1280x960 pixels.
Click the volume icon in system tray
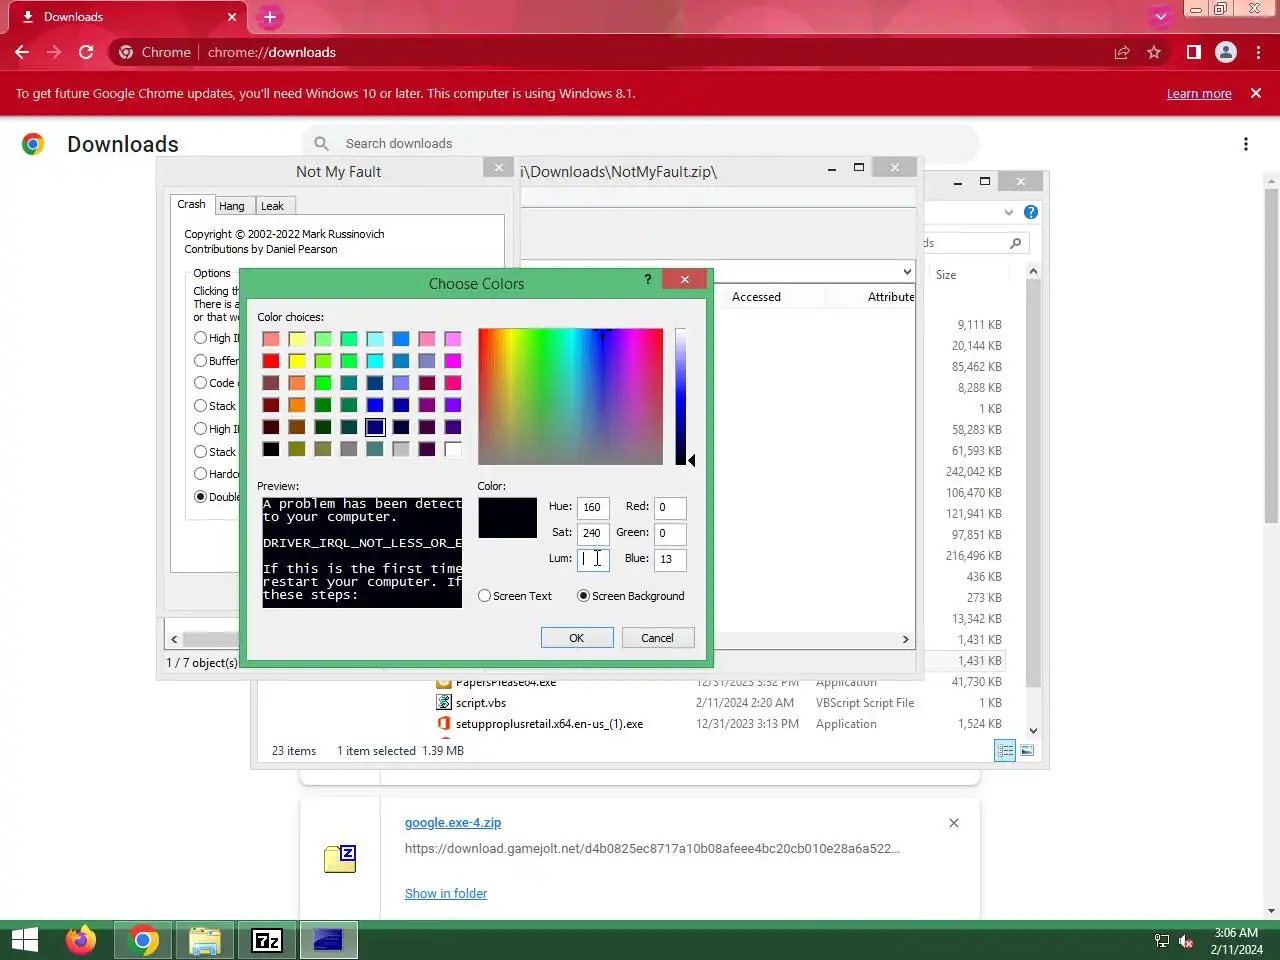(x=1186, y=941)
